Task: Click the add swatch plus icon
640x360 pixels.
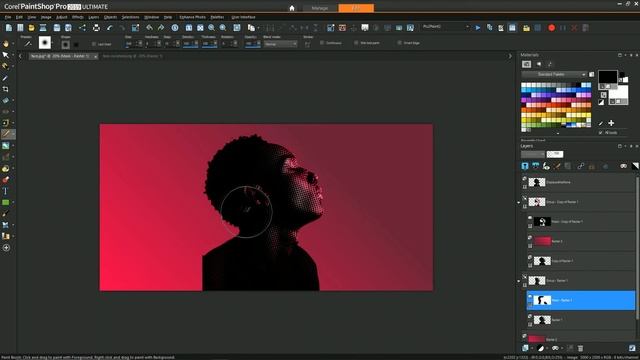Action: point(611,123)
